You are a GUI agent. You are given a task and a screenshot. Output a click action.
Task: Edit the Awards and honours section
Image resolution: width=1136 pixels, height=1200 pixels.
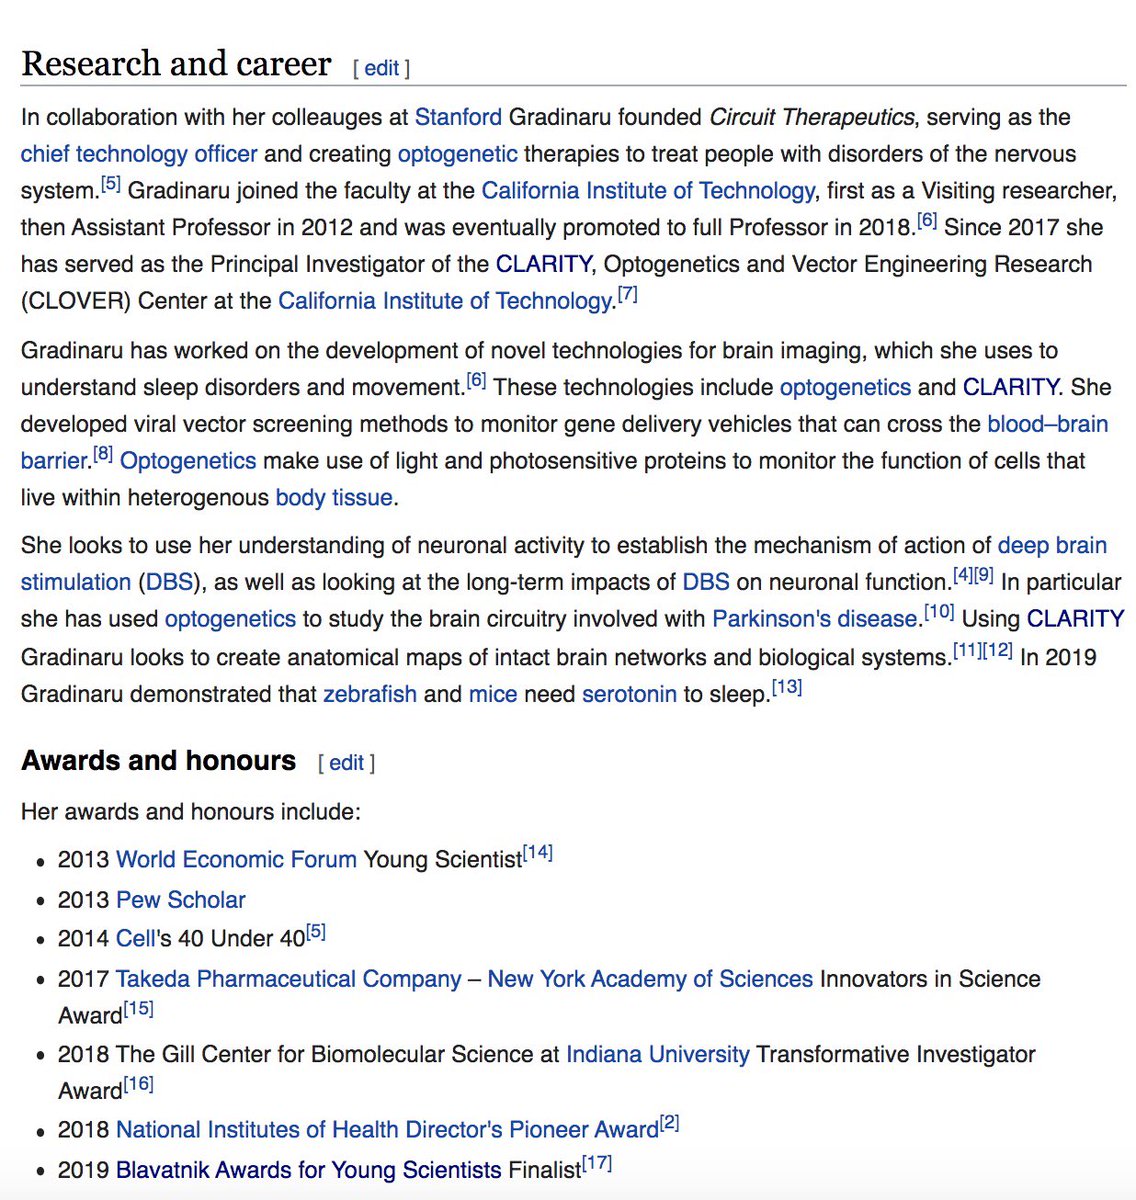pos(346,763)
